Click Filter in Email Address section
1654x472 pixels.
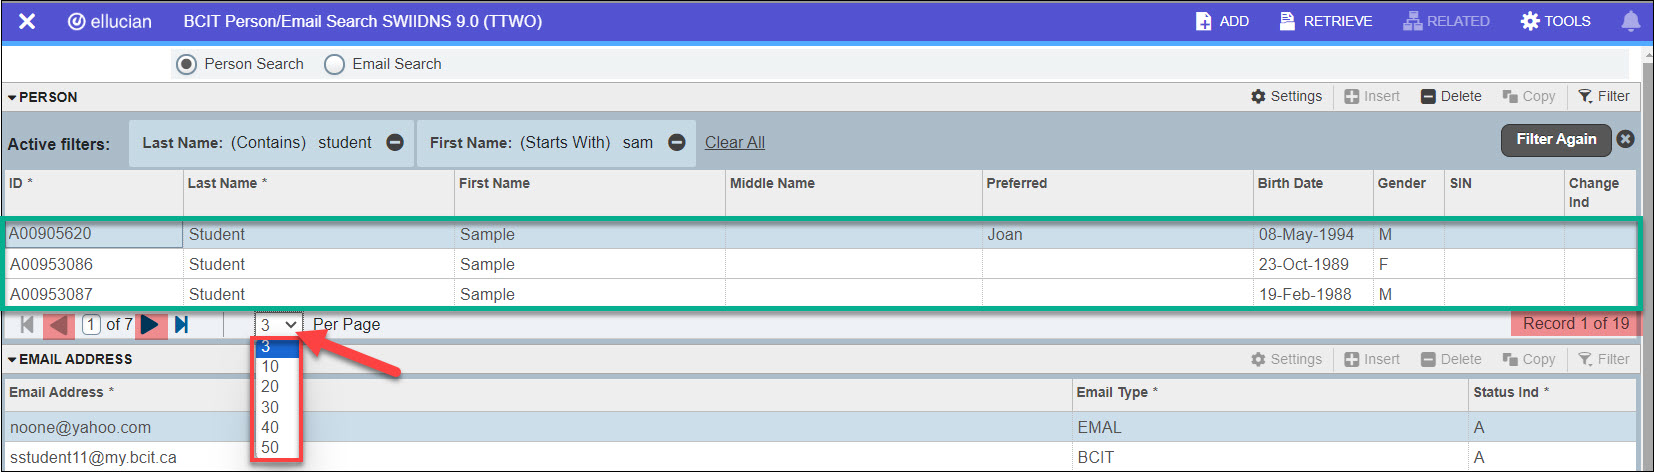tap(1604, 359)
